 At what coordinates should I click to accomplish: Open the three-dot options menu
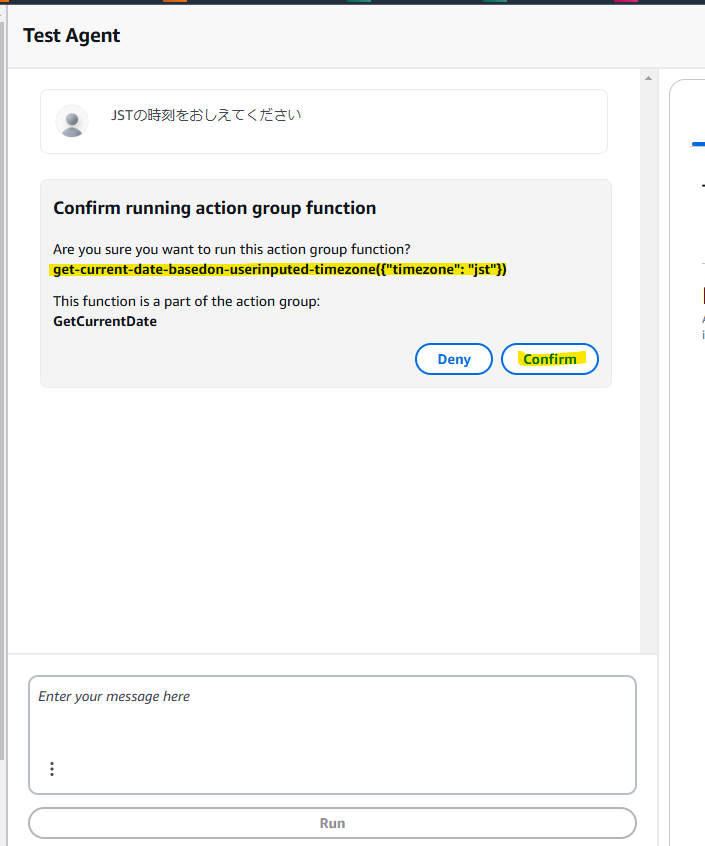(x=52, y=769)
